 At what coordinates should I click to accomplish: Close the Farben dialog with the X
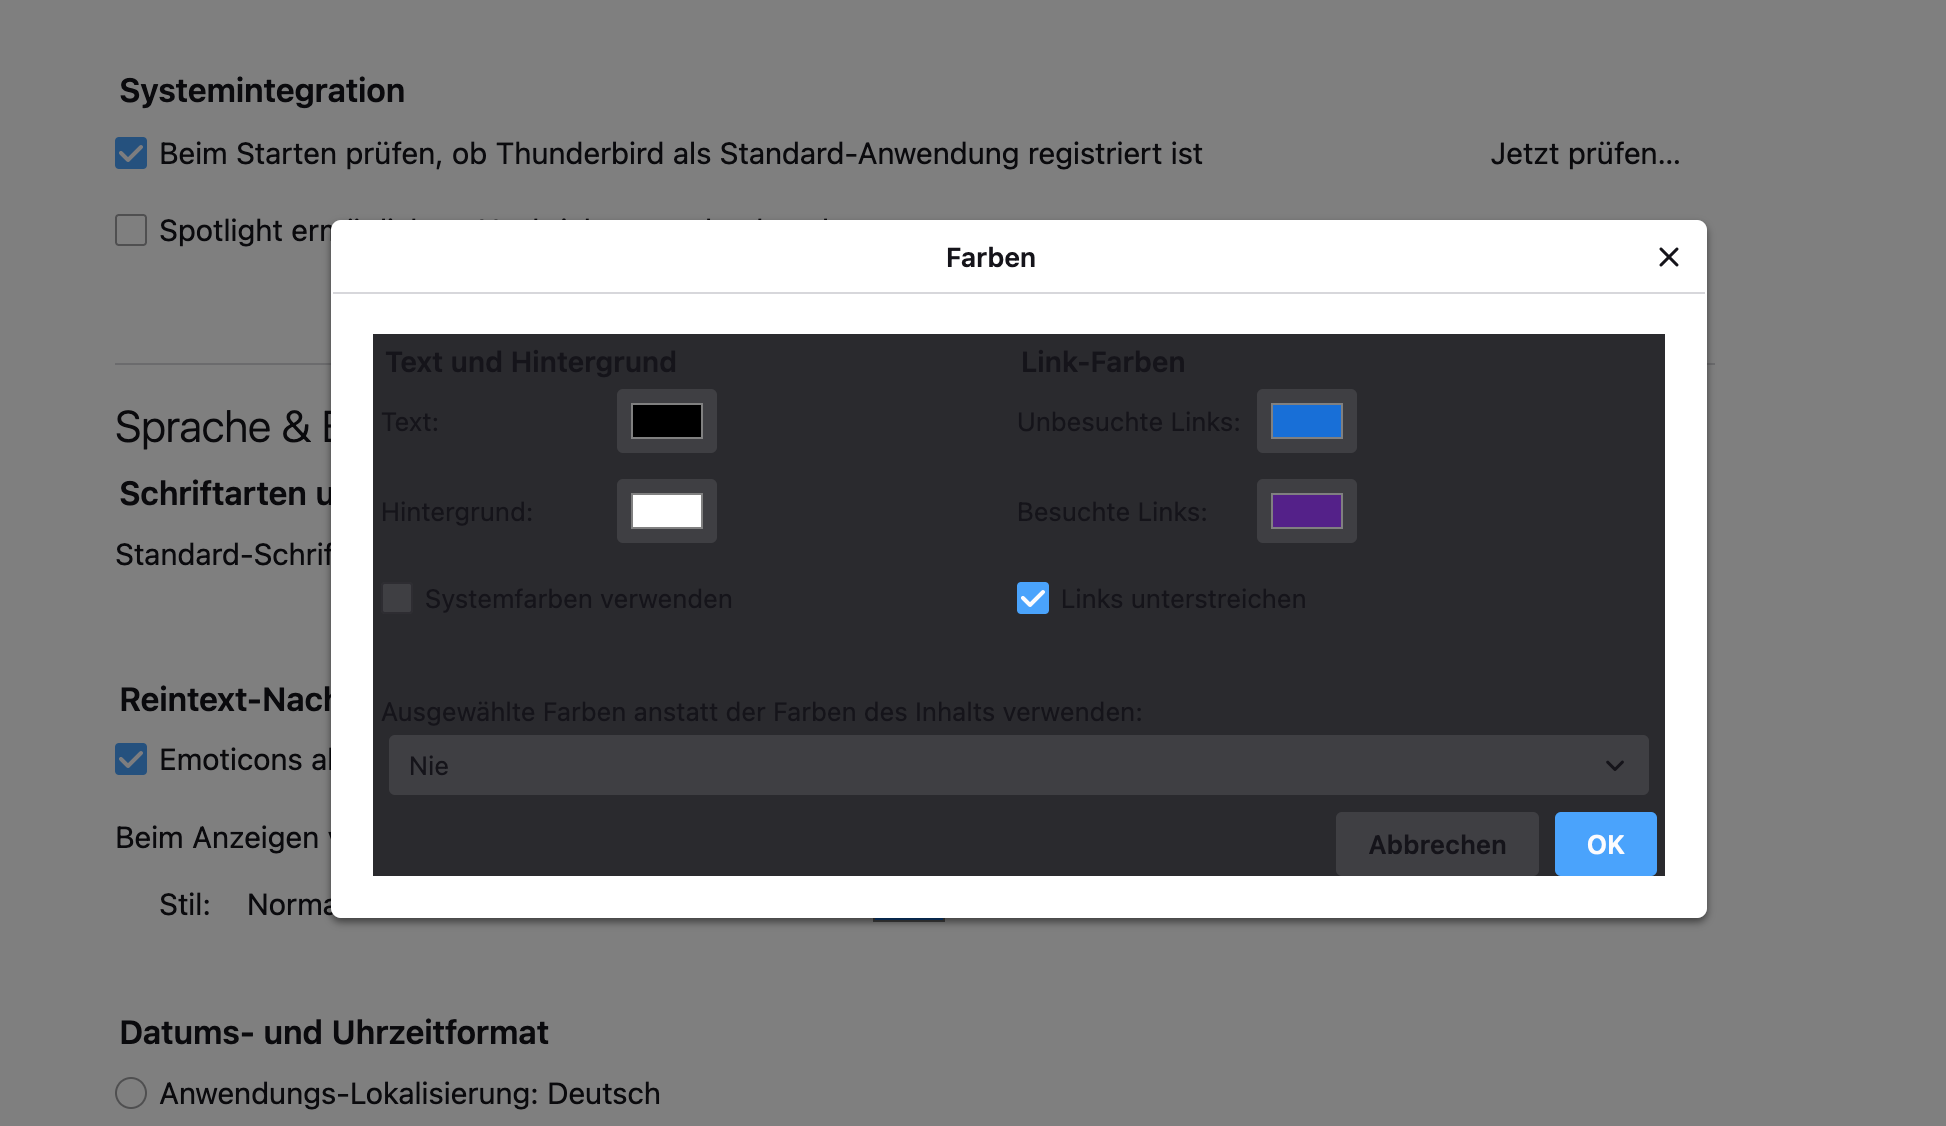(1668, 257)
